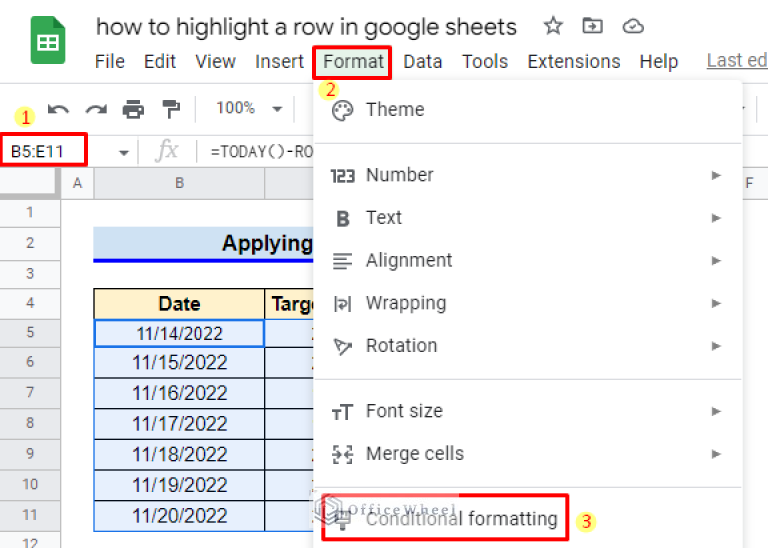Select cell containing 11/16/2022
Image resolution: width=768 pixels, height=548 pixels.
(x=180, y=393)
